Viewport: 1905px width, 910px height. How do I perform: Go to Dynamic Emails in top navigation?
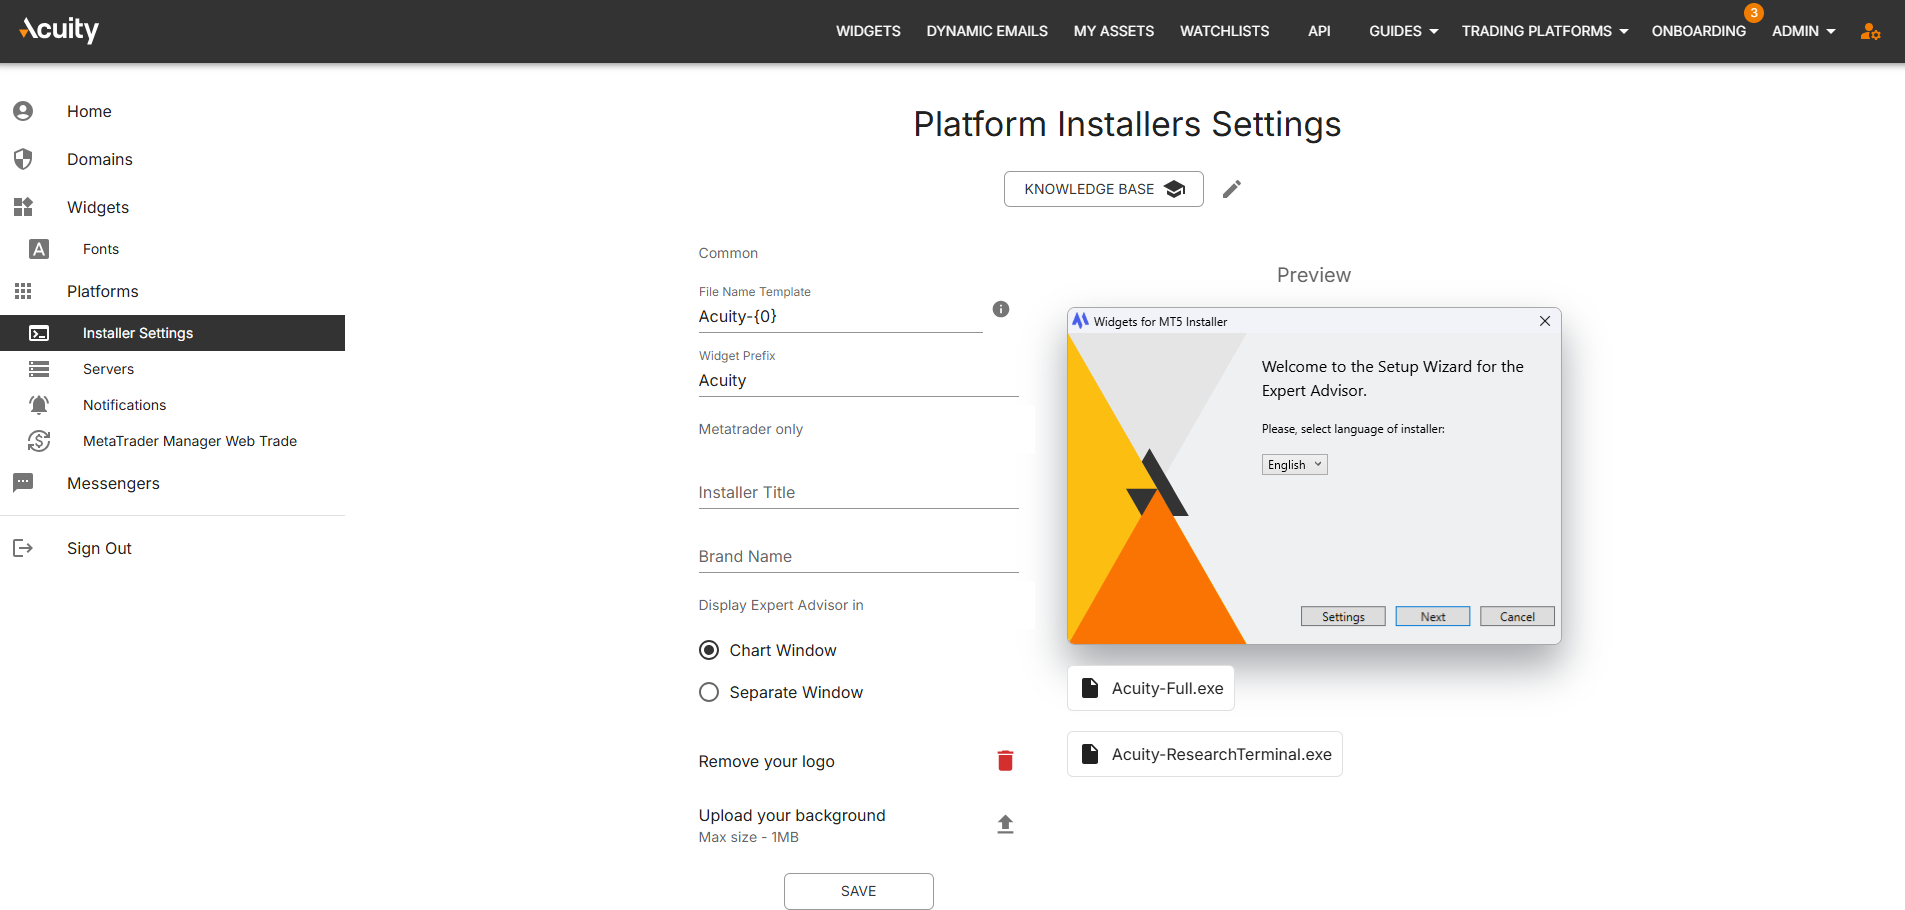(x=986, y=31)
